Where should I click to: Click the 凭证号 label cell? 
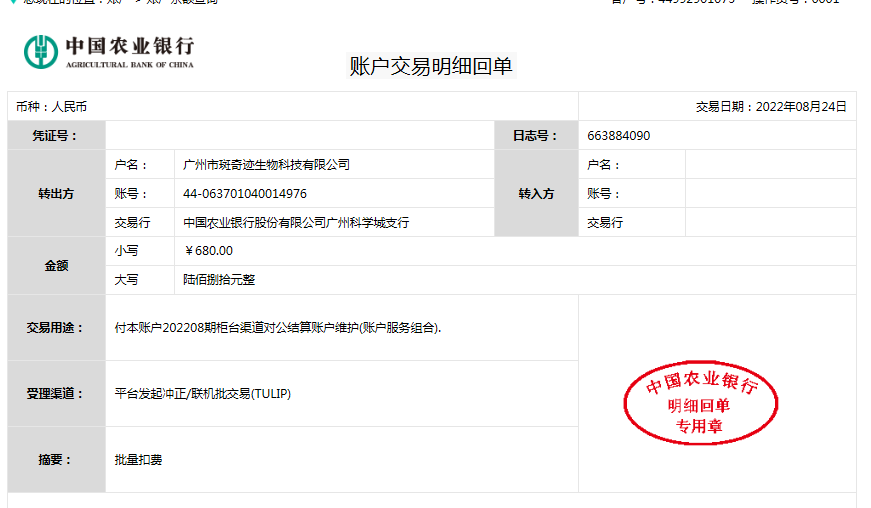56,135
